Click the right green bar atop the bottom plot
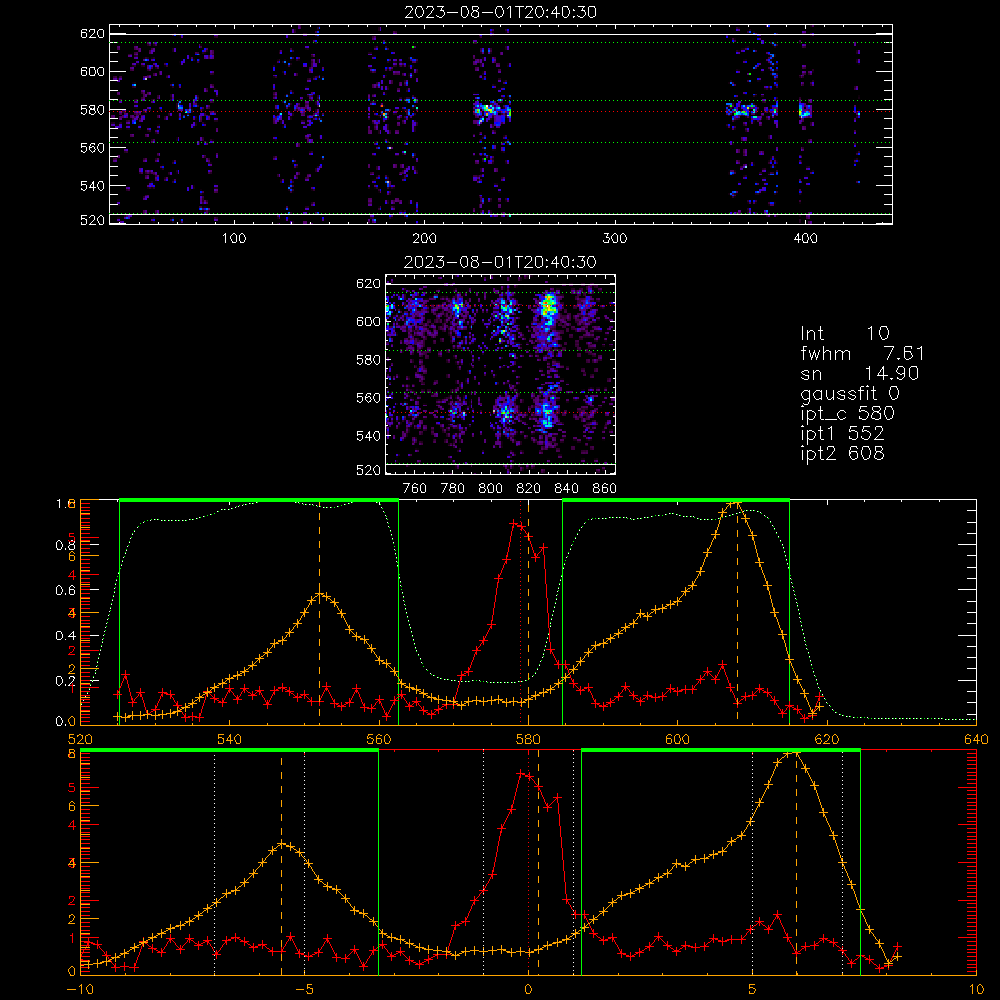Screen dimensions: 1000x1000 click(721, 751)
